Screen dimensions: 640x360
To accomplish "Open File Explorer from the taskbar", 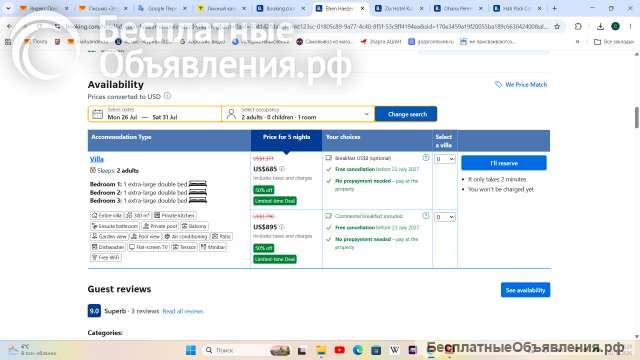I will pos(321,350).
